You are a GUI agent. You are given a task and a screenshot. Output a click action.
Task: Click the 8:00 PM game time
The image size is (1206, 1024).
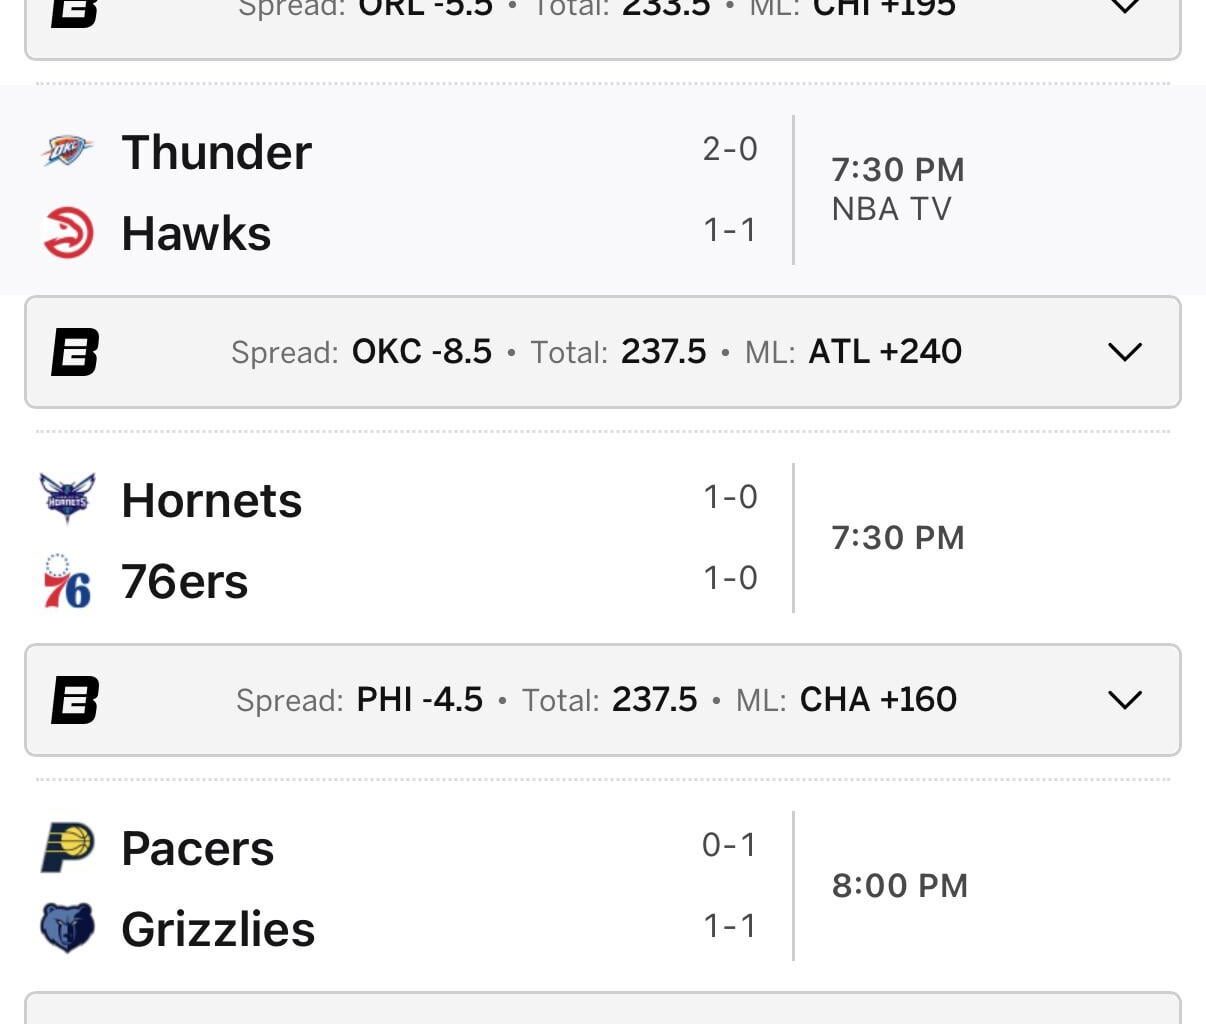[x=899, y=885]
